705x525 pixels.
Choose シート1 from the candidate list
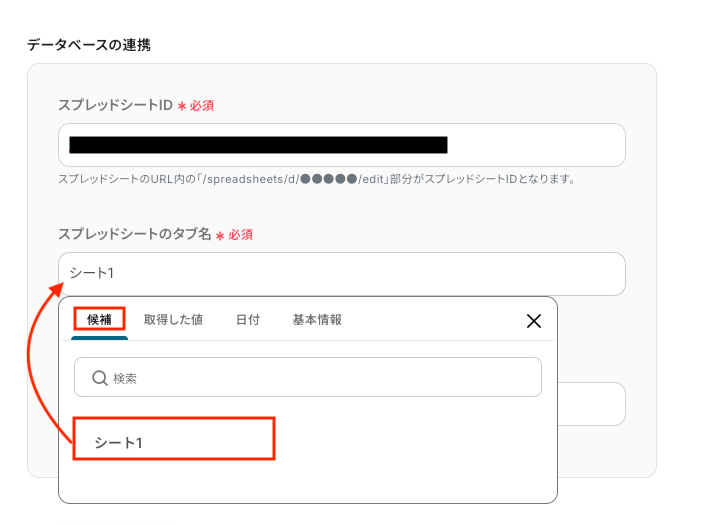(x=174, y=439)
